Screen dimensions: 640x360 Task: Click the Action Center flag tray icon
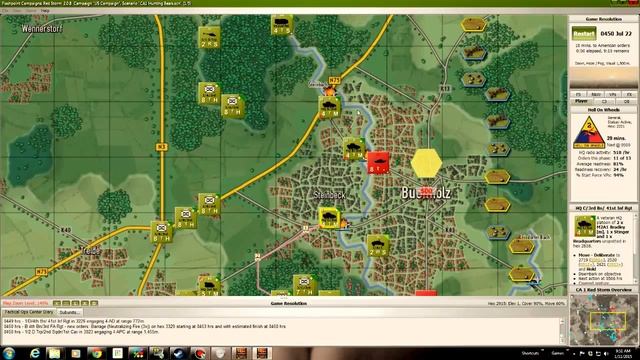click(582, 353)
